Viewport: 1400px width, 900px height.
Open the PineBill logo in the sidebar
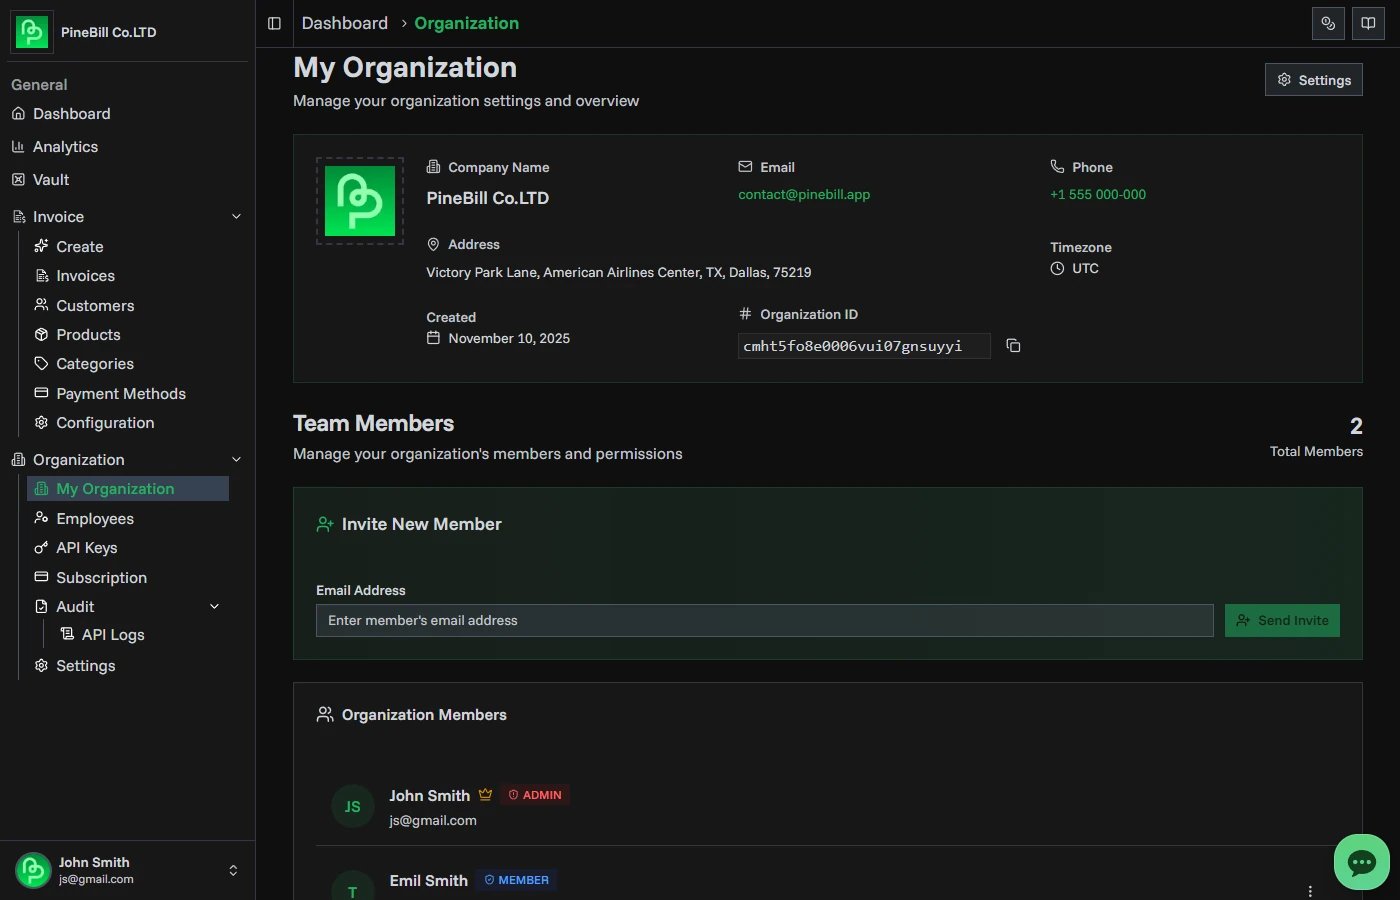point(31,31)
